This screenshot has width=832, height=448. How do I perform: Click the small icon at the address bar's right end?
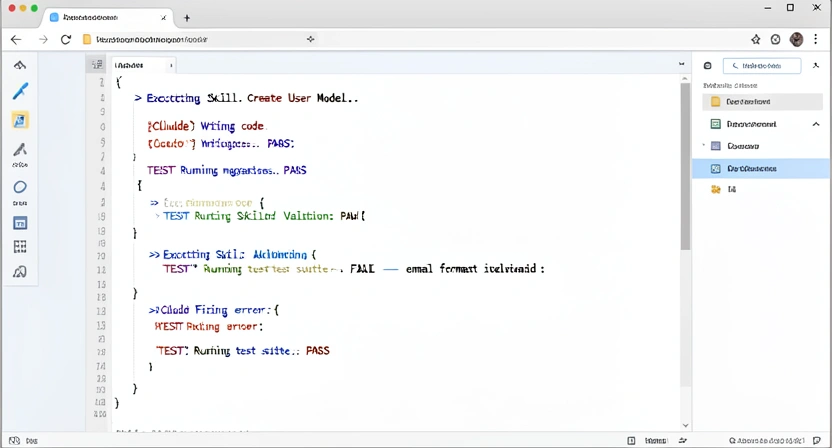[x=310, y=39]
